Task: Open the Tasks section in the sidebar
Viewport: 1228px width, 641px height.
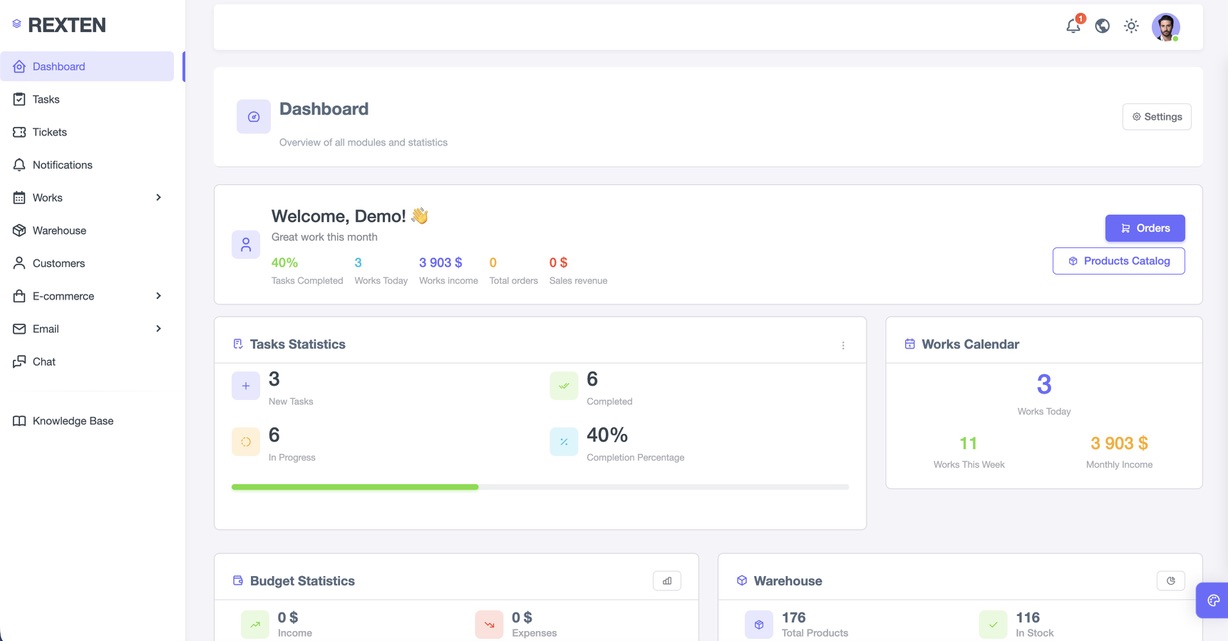Action: (48, 98)
